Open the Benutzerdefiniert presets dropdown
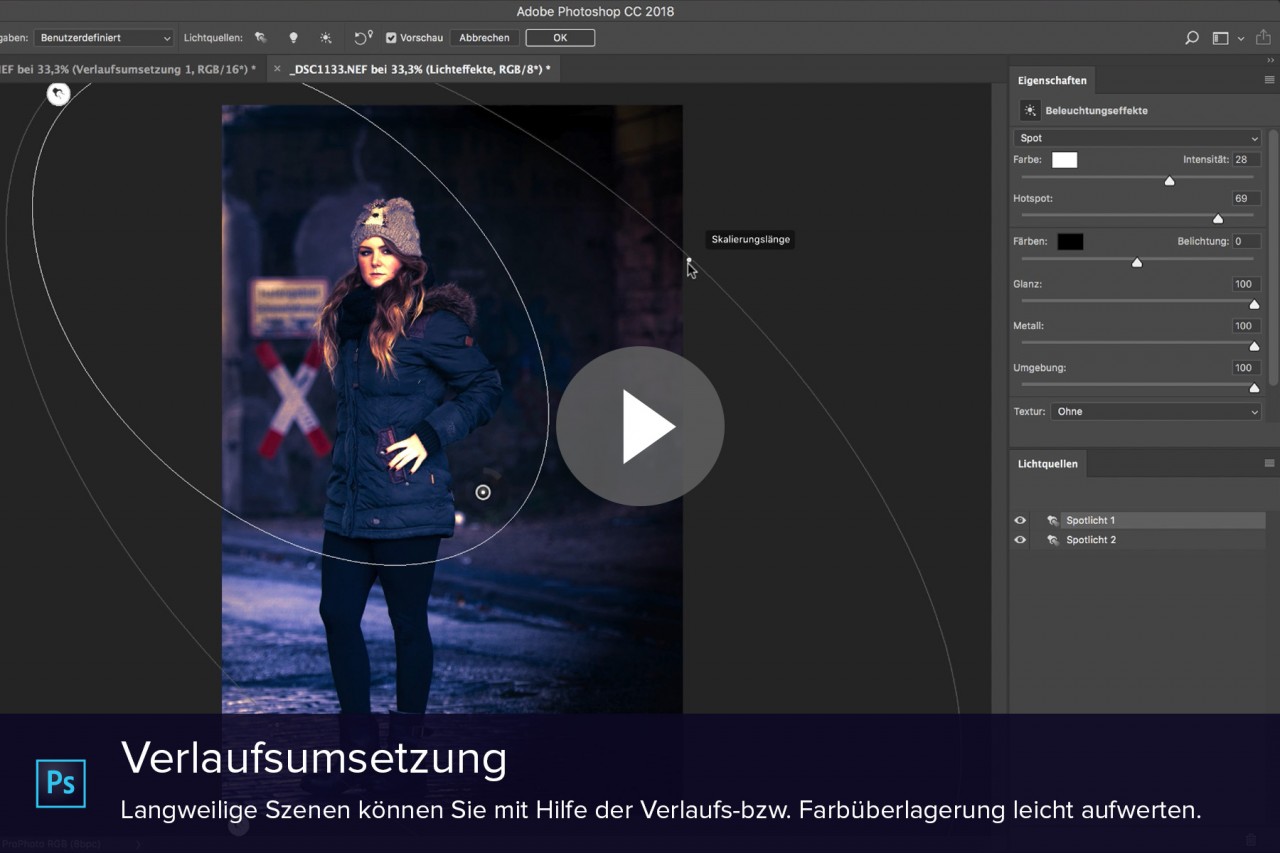Viewport: 1280px width, 853px height. point(103,37)
